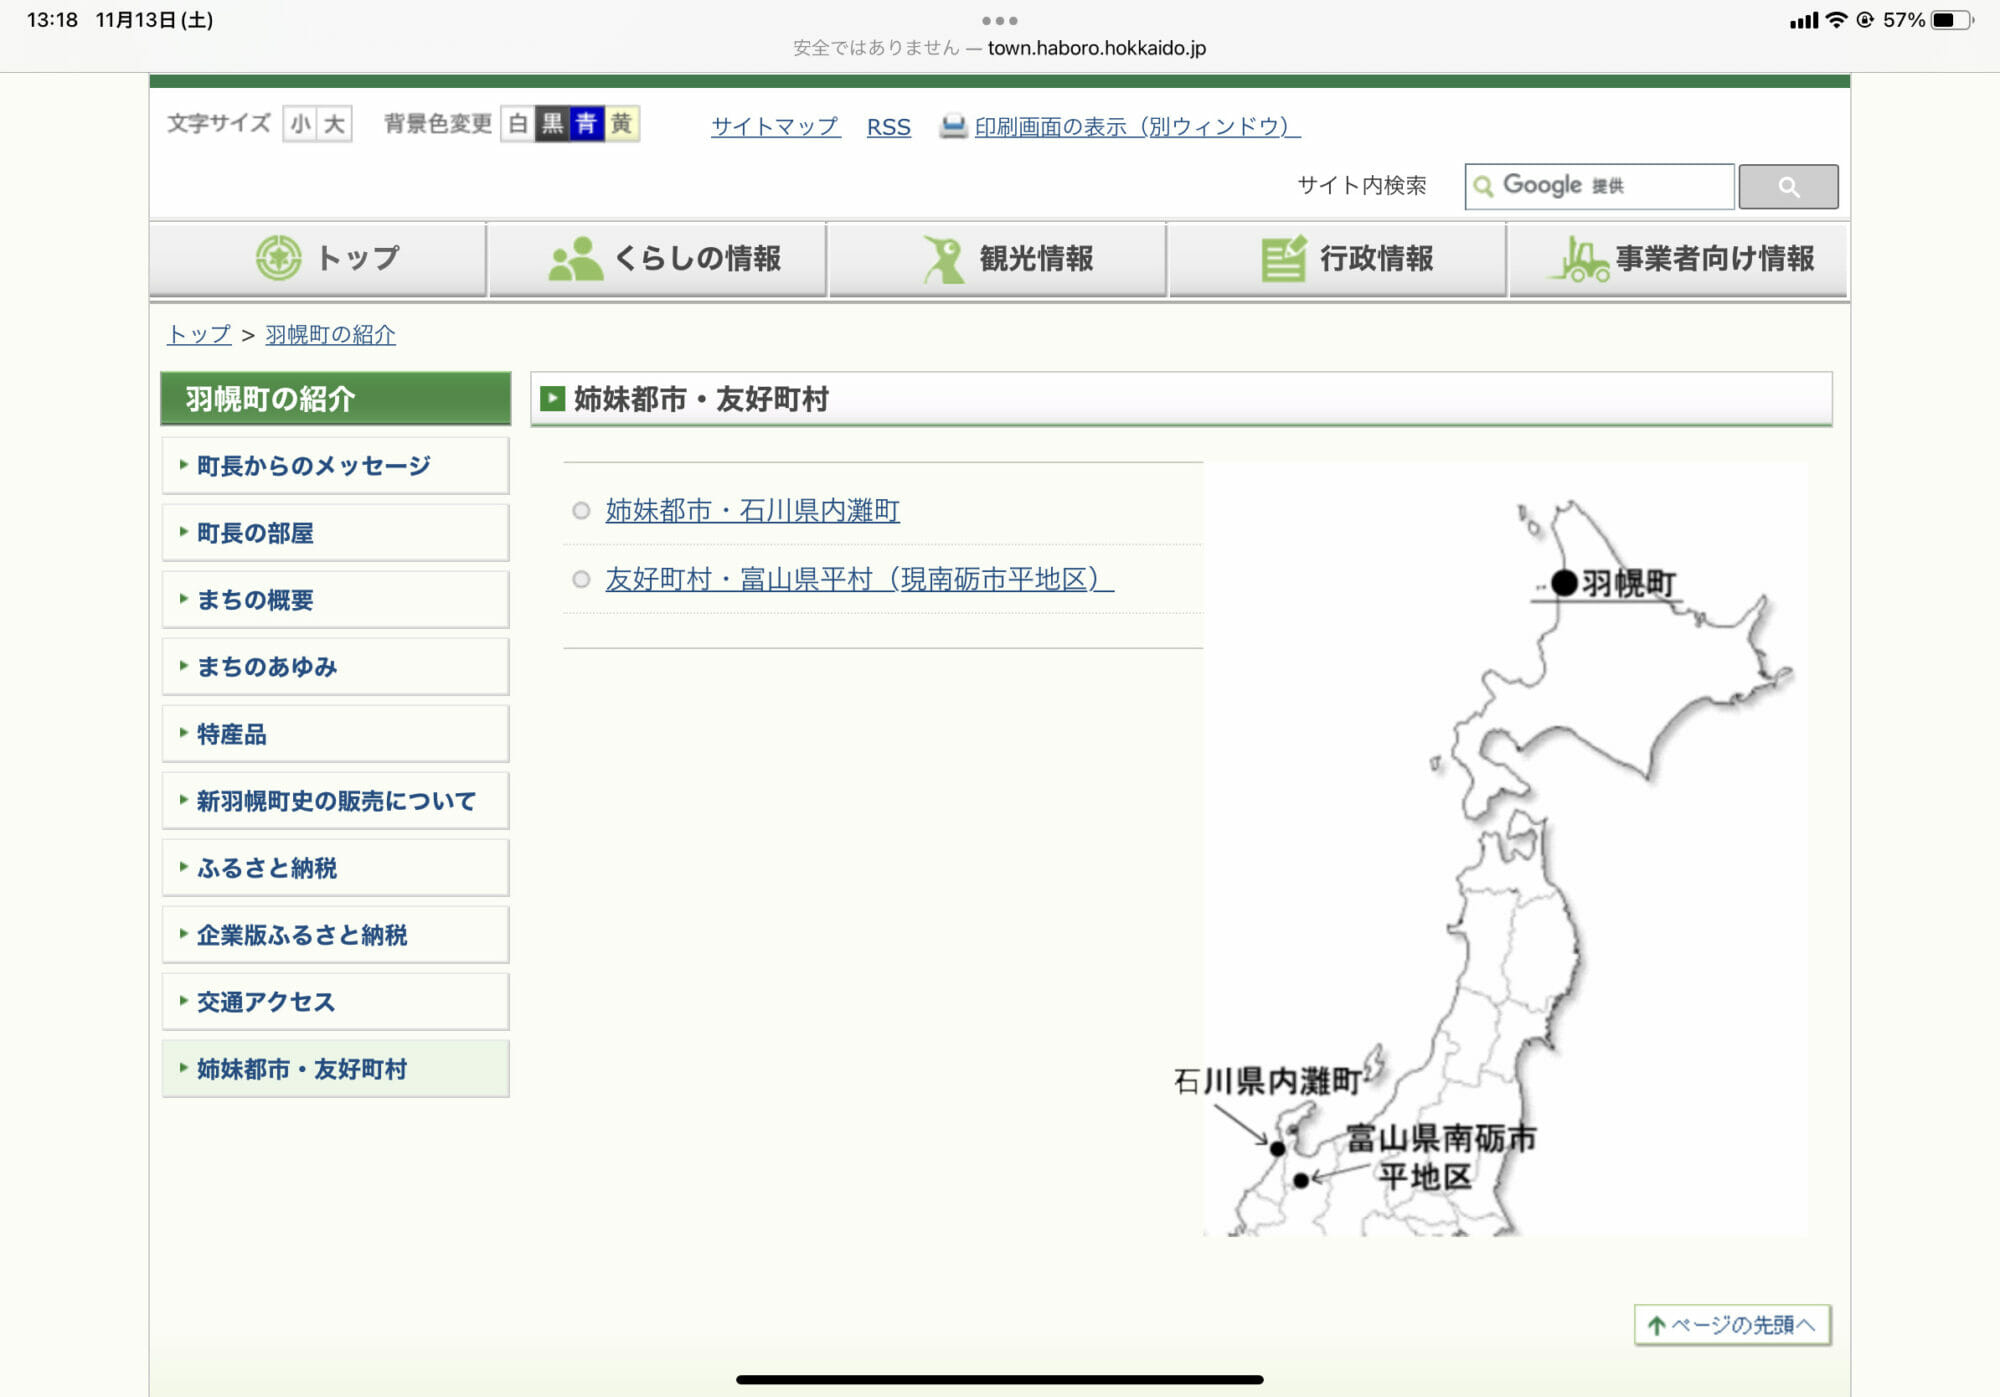Click the printer icon for print view

point(953,126)
